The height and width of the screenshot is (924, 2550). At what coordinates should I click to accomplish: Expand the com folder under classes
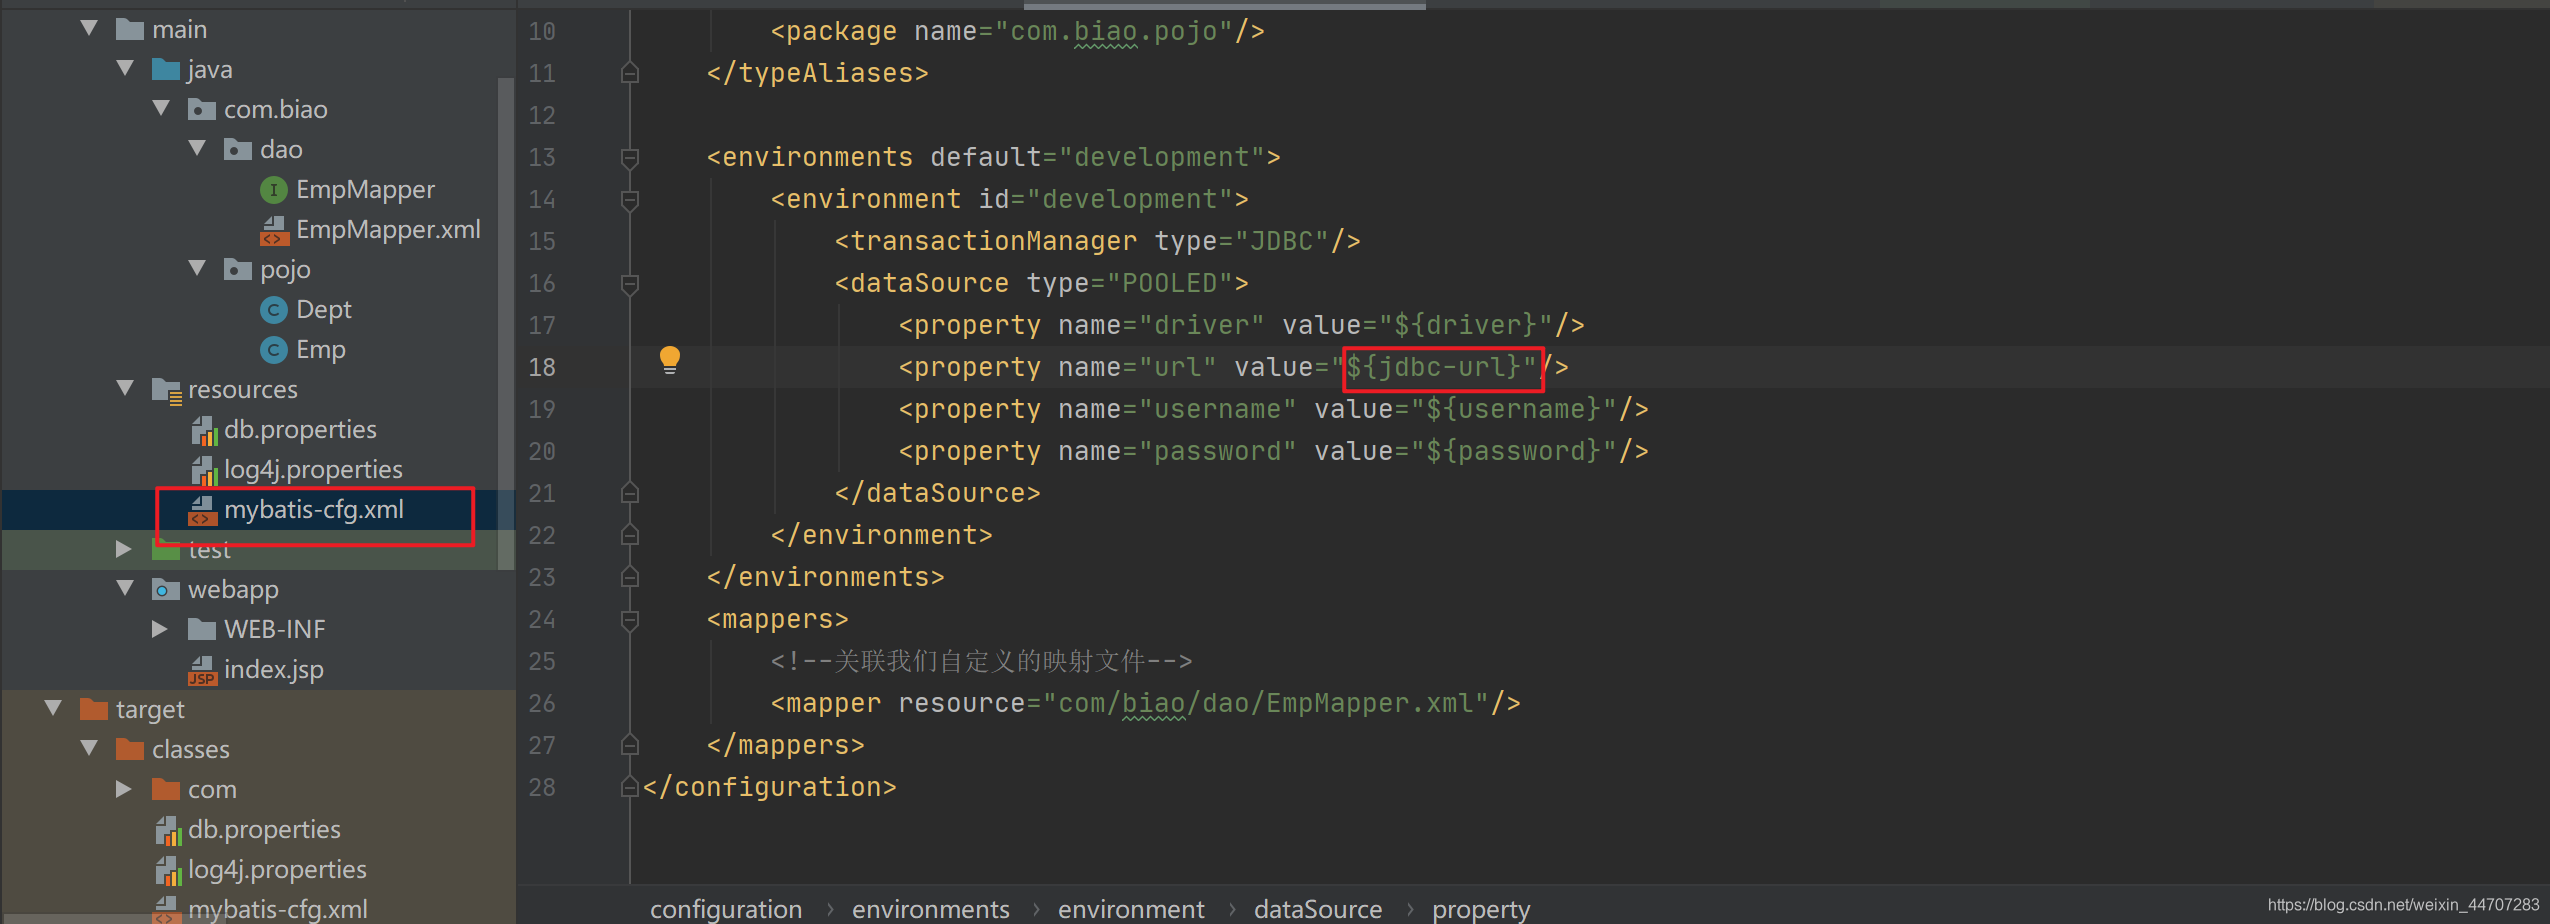[124, 789]
